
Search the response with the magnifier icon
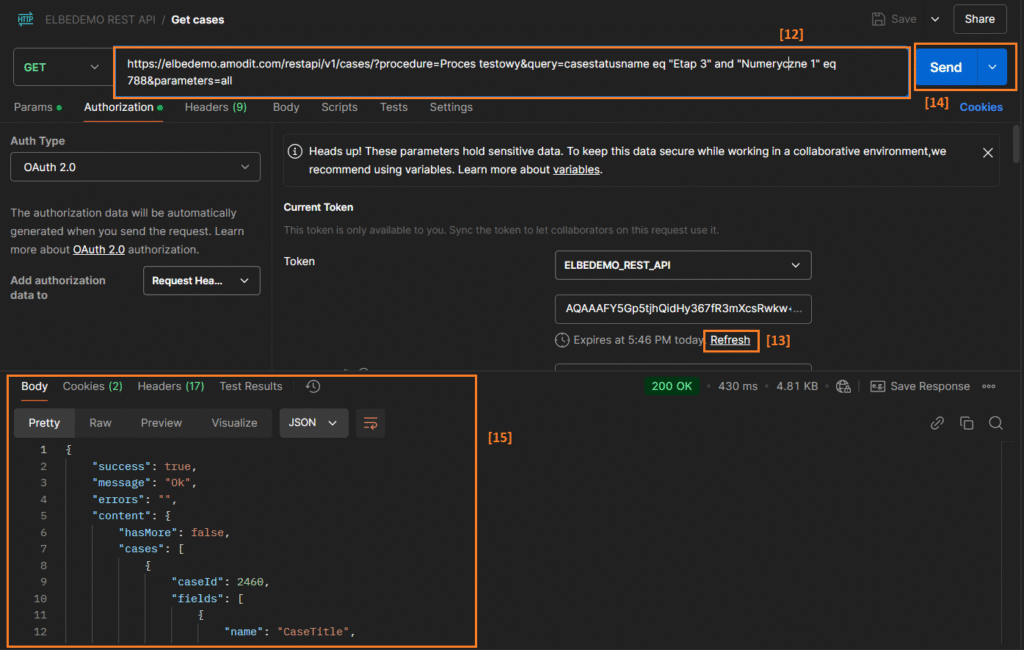pyautogui.click(x=995, y=423)
